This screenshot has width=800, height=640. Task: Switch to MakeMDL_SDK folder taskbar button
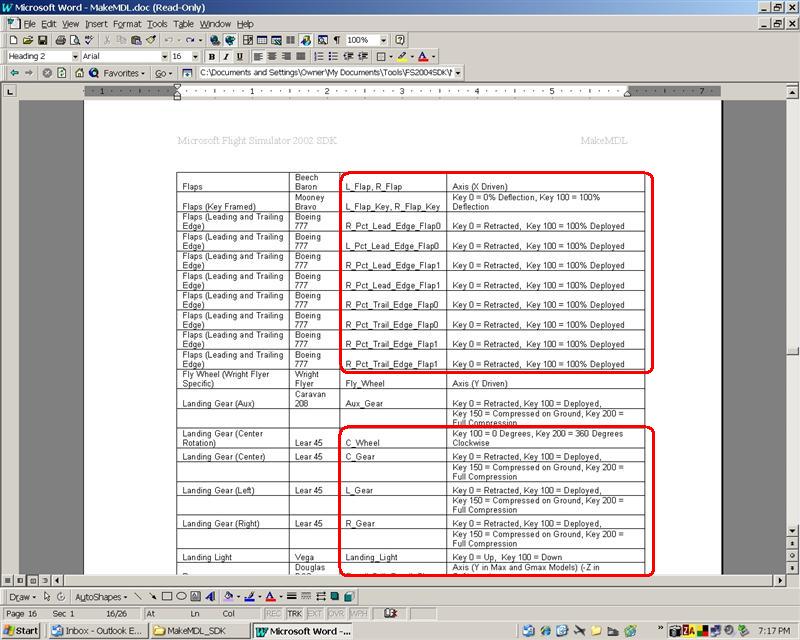tap(200, 631)
